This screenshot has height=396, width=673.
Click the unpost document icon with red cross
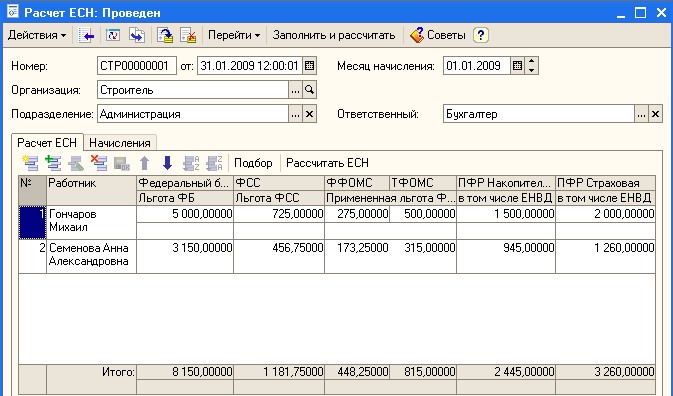(x=188, y=36)
